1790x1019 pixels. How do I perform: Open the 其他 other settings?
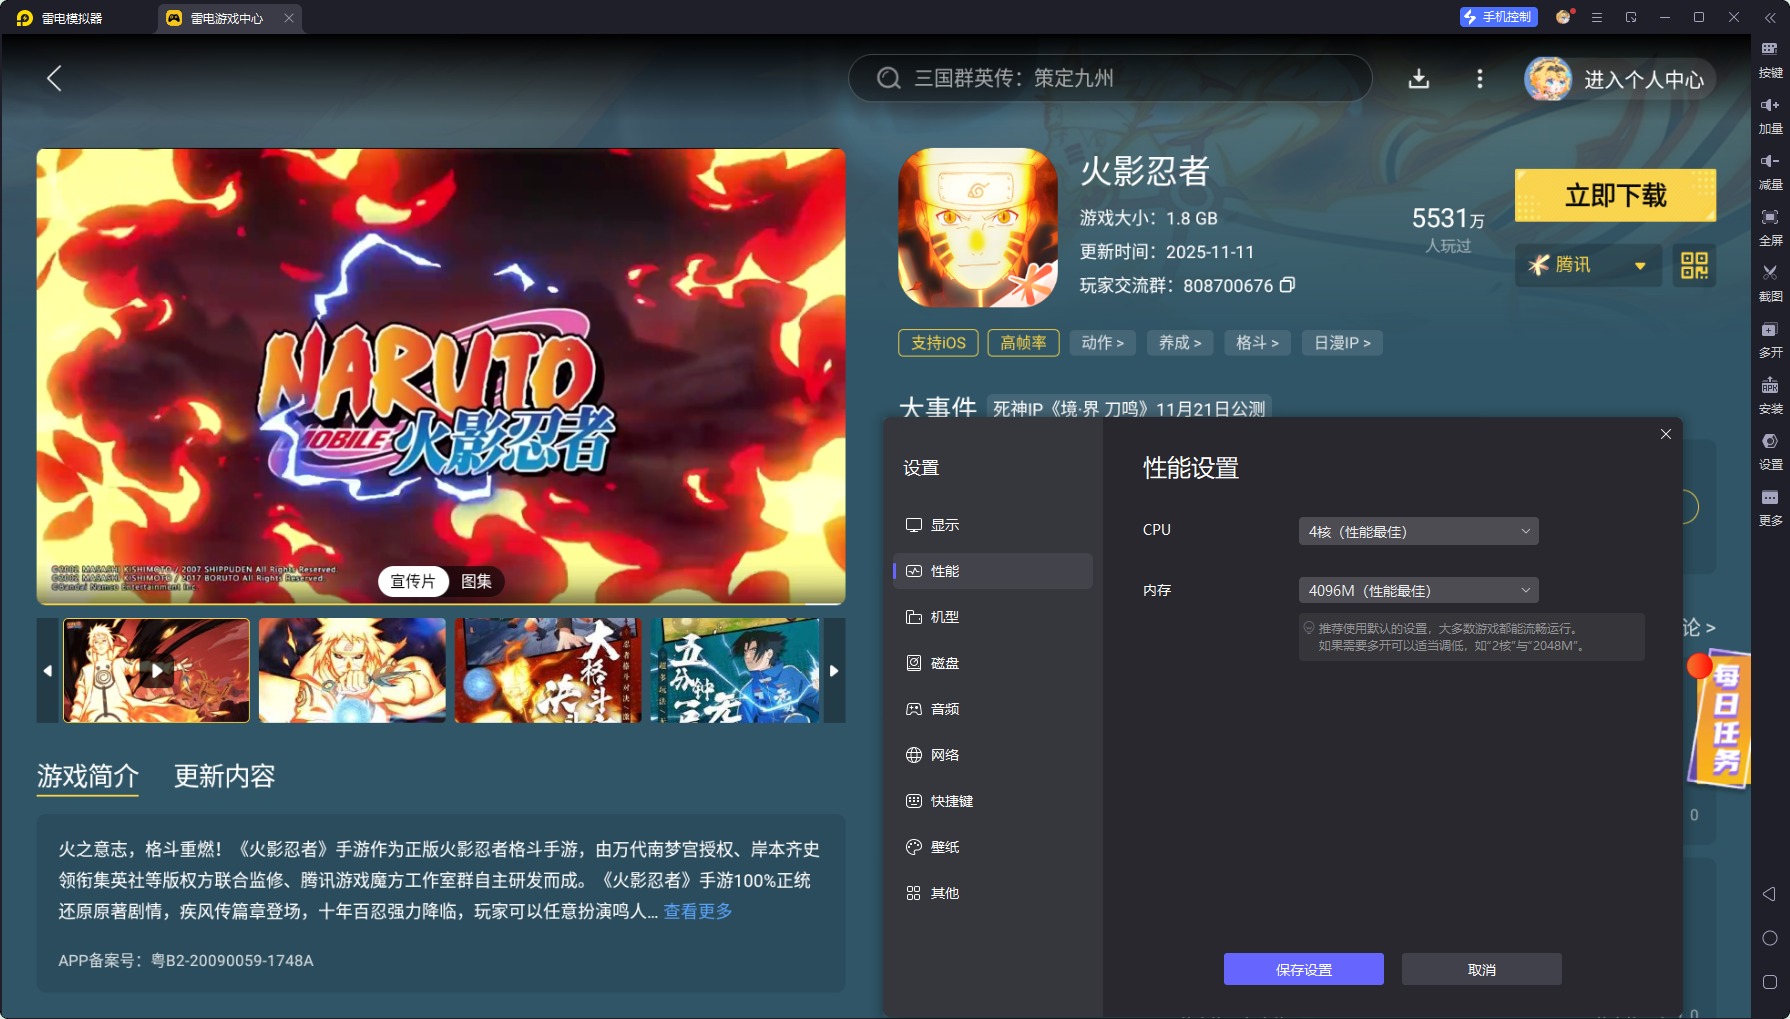coord(993,893)
